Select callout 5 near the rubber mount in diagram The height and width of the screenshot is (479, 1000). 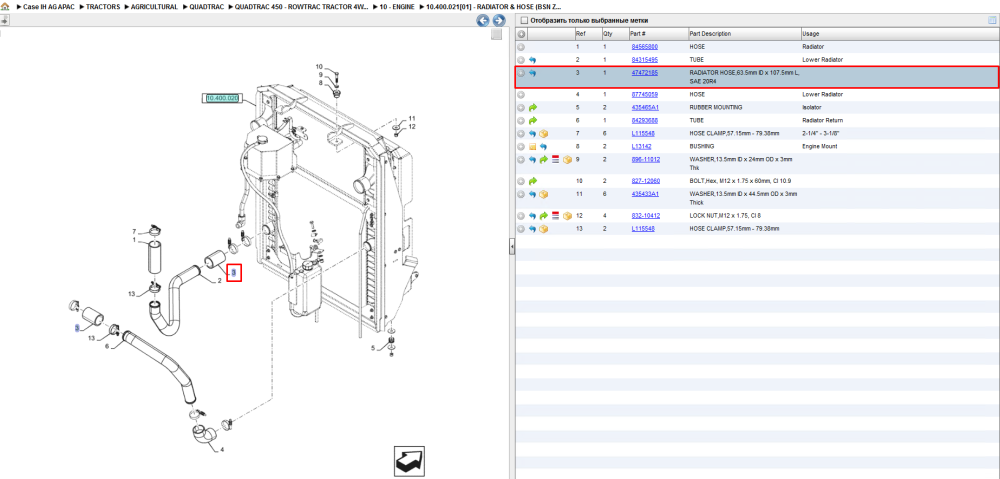coord(374,348)
